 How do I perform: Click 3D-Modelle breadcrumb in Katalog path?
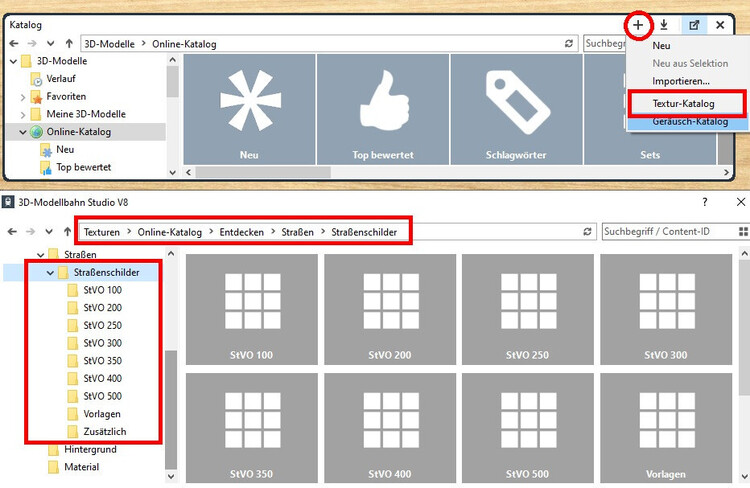[x=110, y=44]
